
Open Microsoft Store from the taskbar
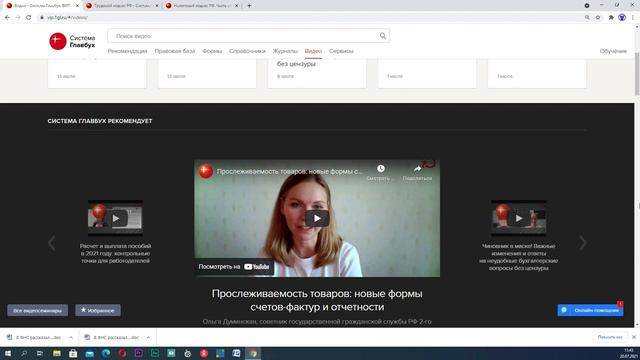tap(73, 353)
